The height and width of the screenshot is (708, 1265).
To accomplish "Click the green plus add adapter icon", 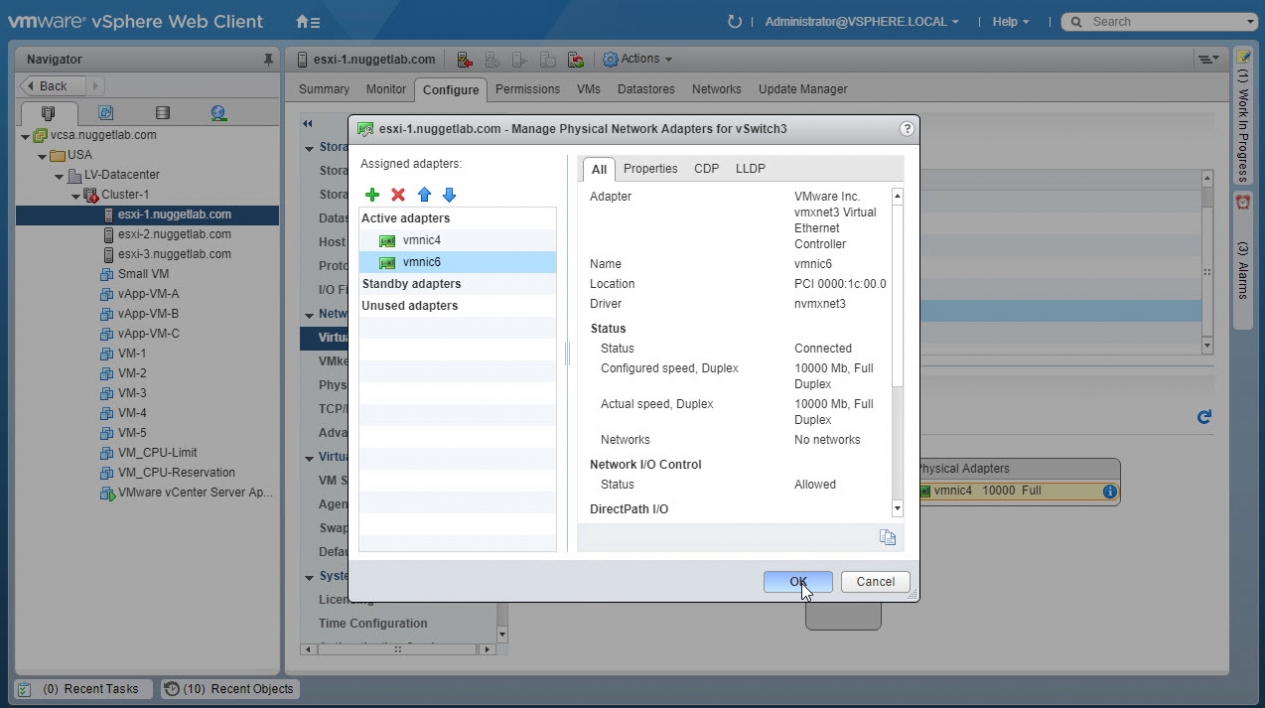I will click(372, 195).
